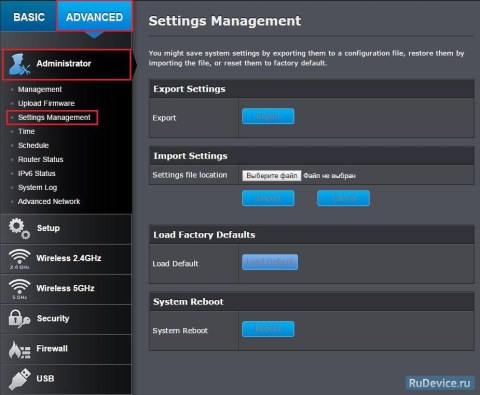Click the 'System Reboot' row label
This screenshot has height=395, width=480.
(180, 331)
